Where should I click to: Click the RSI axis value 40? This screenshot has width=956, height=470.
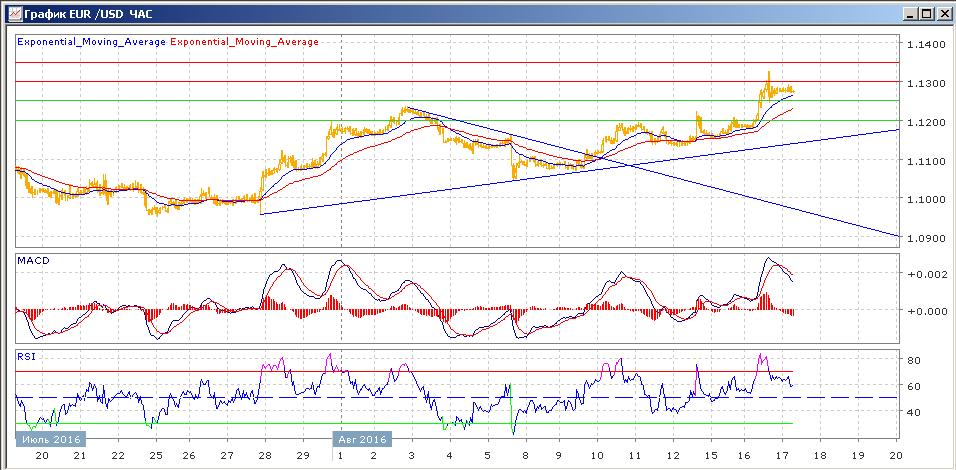[x=913, y=412]
